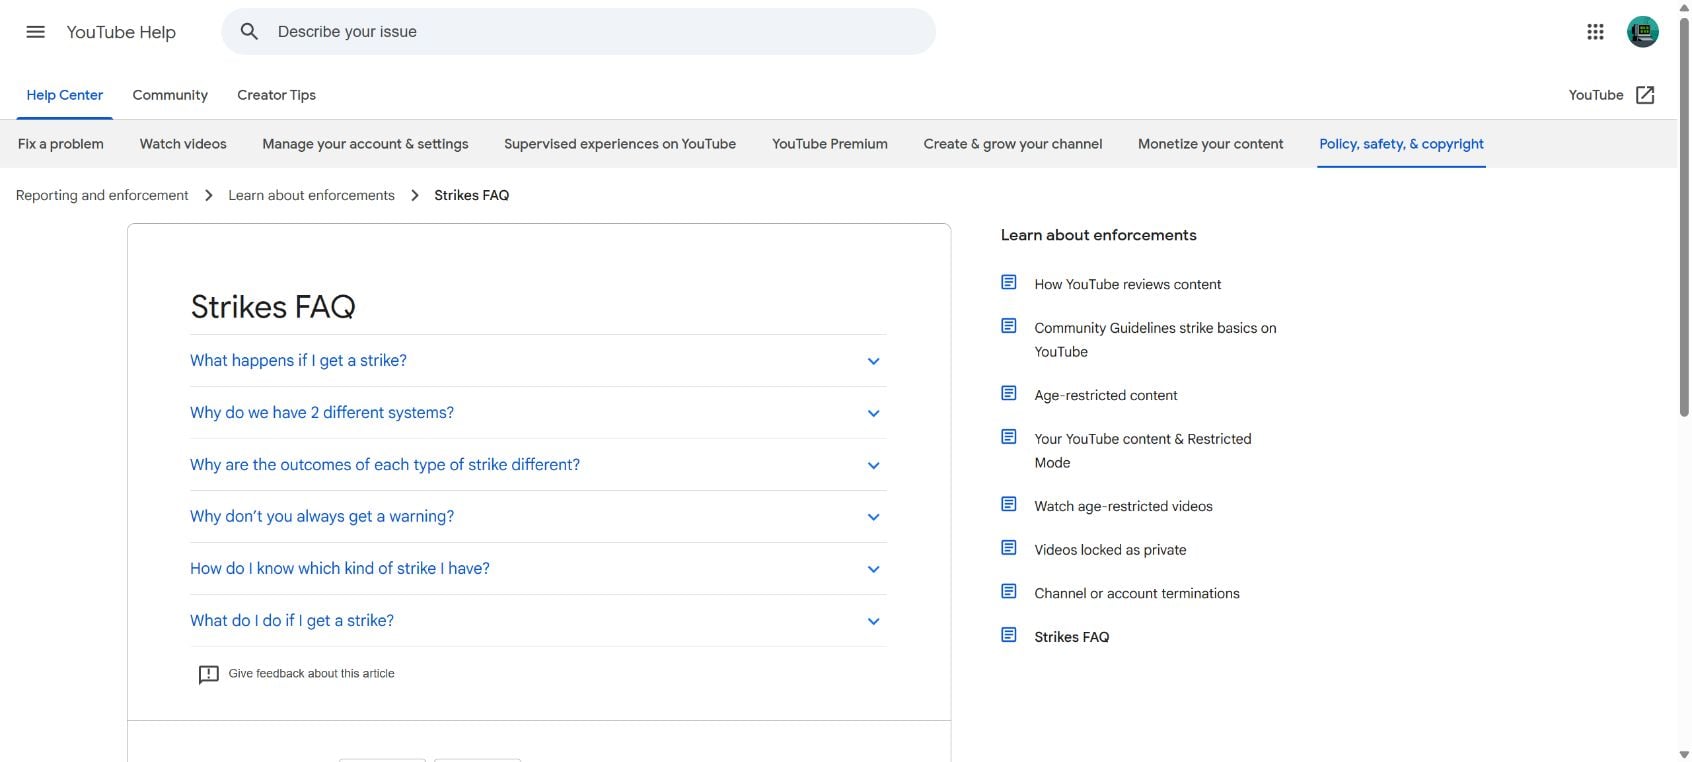
Task: Expand 'Why don't you always get a warning?' chevron
Action: 873,517
